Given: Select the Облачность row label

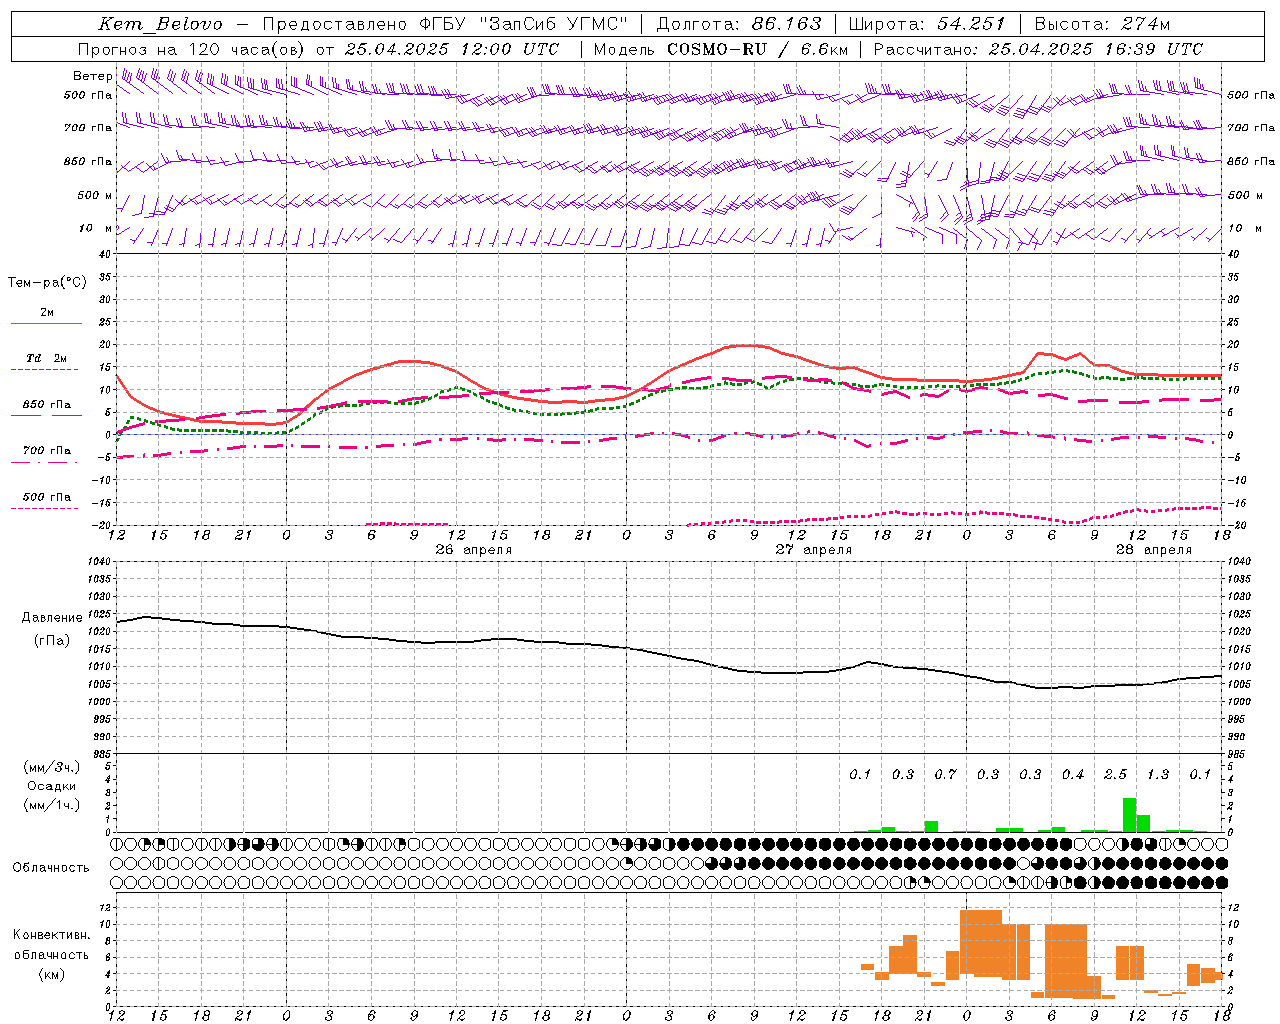Looking at the screenshot, I should click(51, 867).
